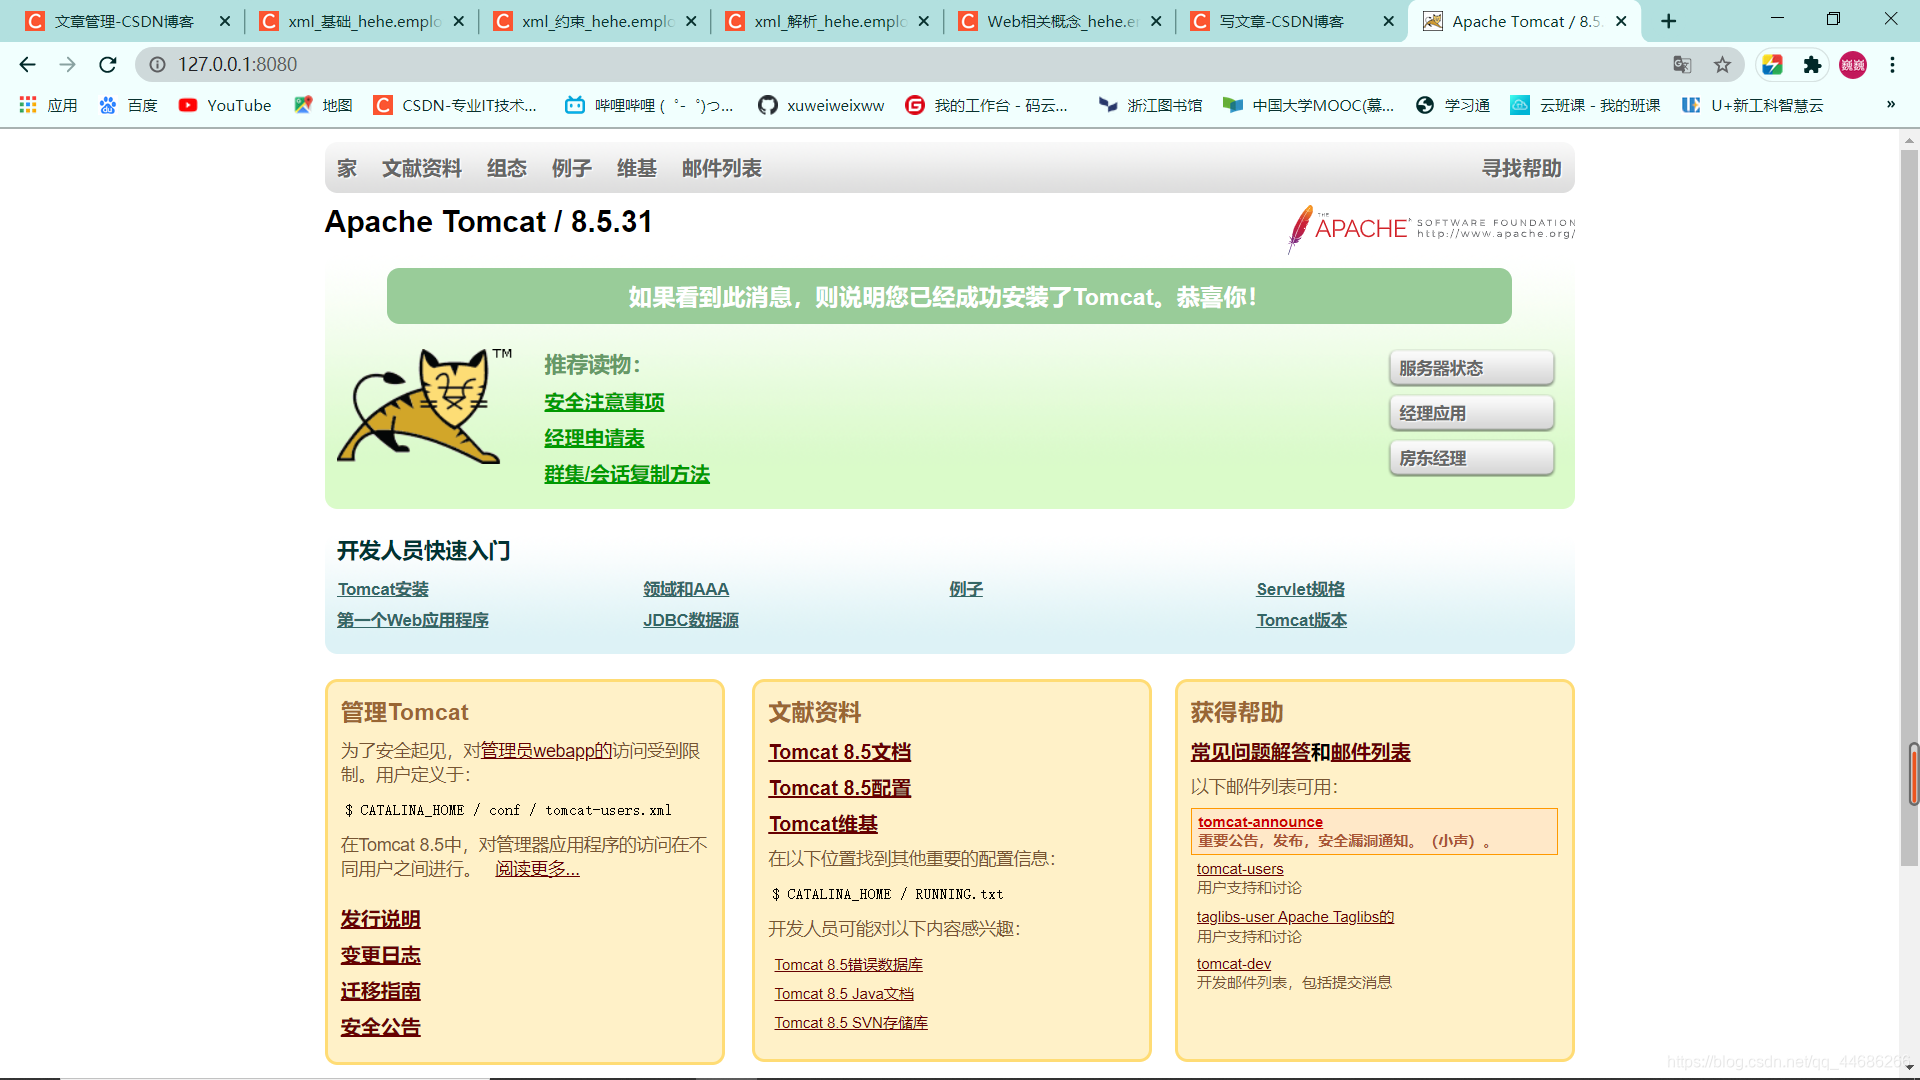Click the Apache Software Foundation logo
1920x1080 pixels.
pyautogui.click(x=1430, y=228)
